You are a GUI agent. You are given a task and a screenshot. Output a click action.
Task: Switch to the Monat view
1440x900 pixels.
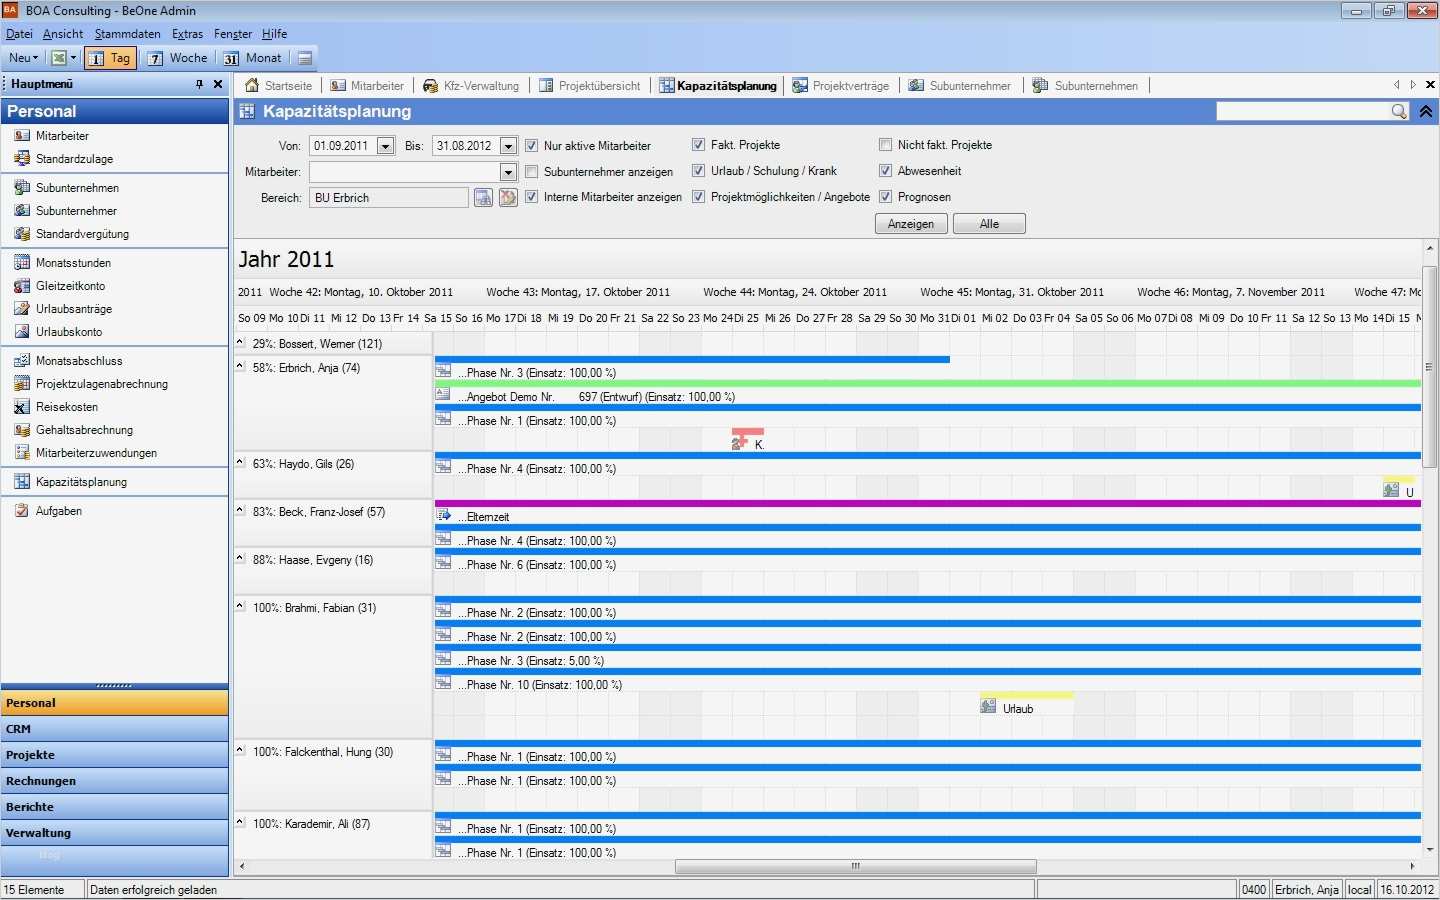click(253, 57)
